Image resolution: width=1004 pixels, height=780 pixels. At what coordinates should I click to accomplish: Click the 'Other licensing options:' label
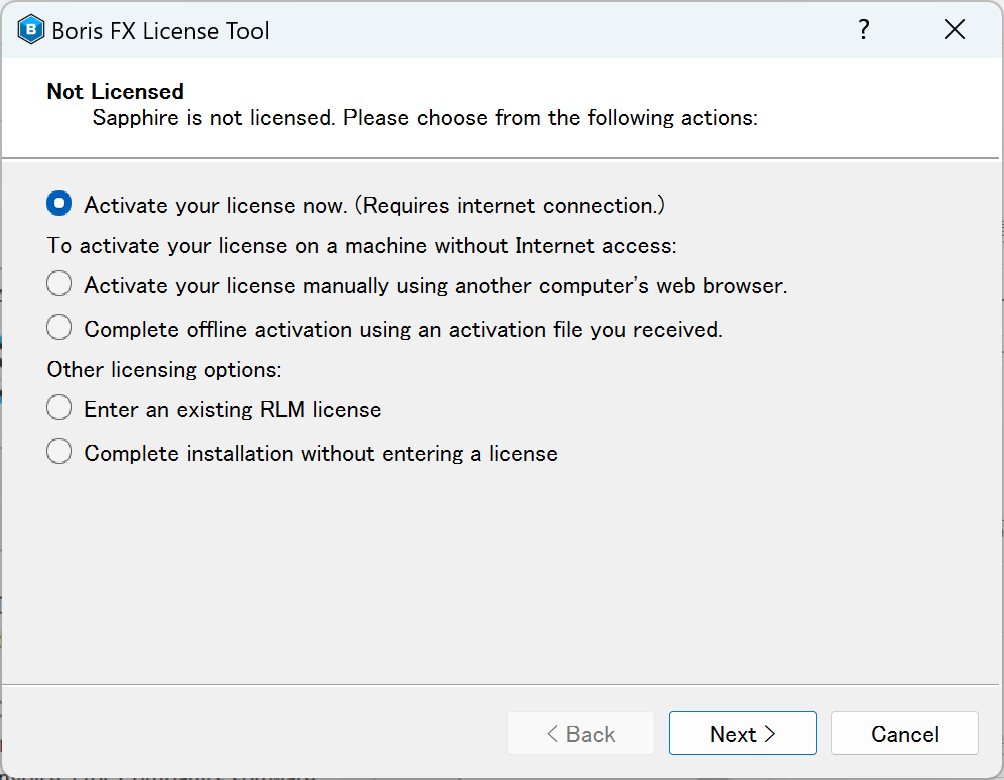tap(164, 370)
